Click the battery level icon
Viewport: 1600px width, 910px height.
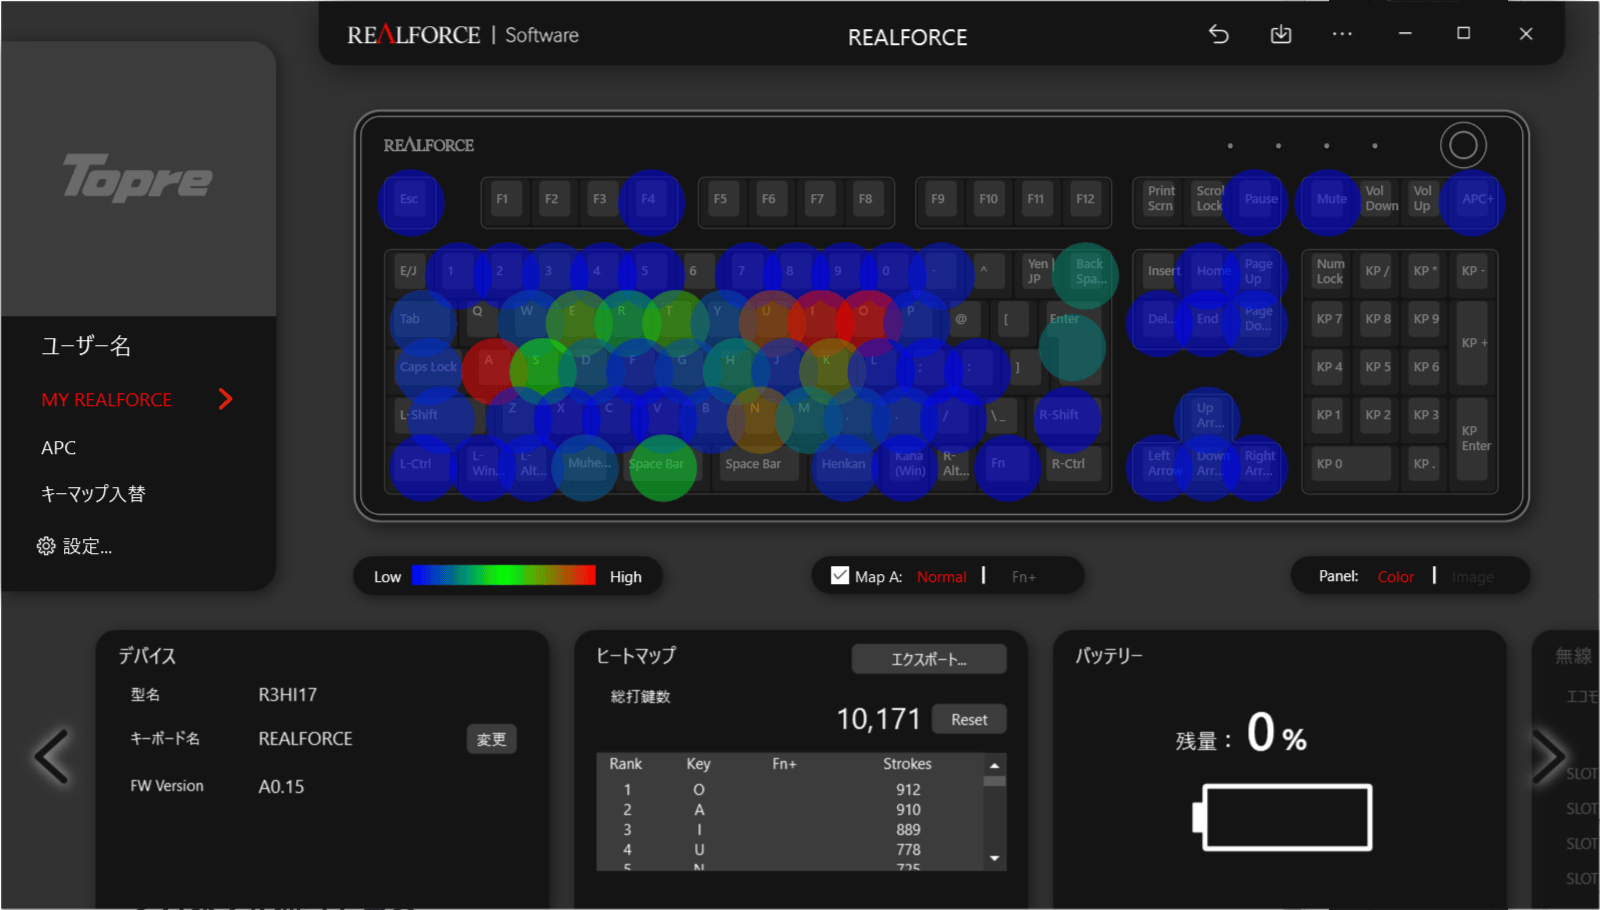(1284, 817)
